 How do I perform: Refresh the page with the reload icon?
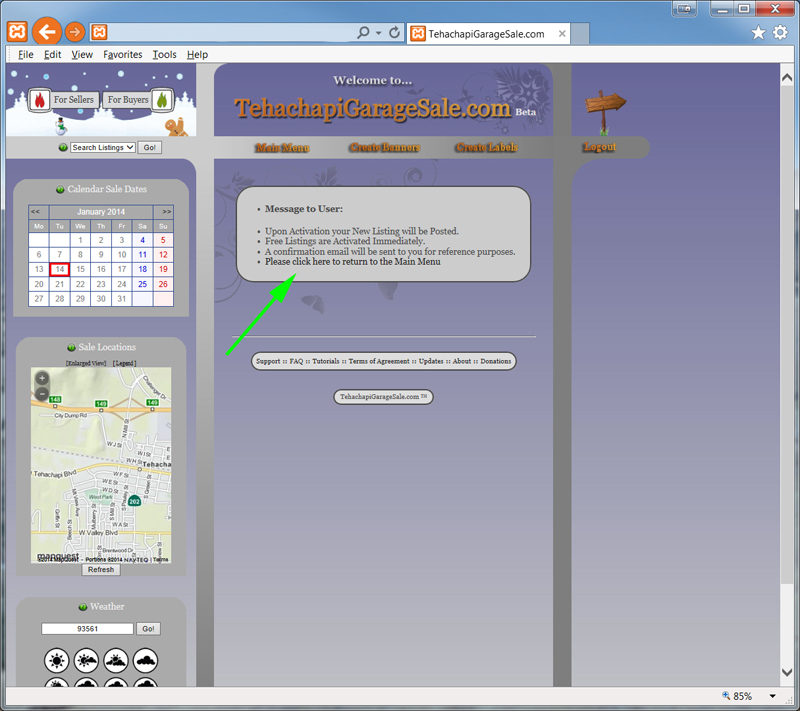pos(394,33)
